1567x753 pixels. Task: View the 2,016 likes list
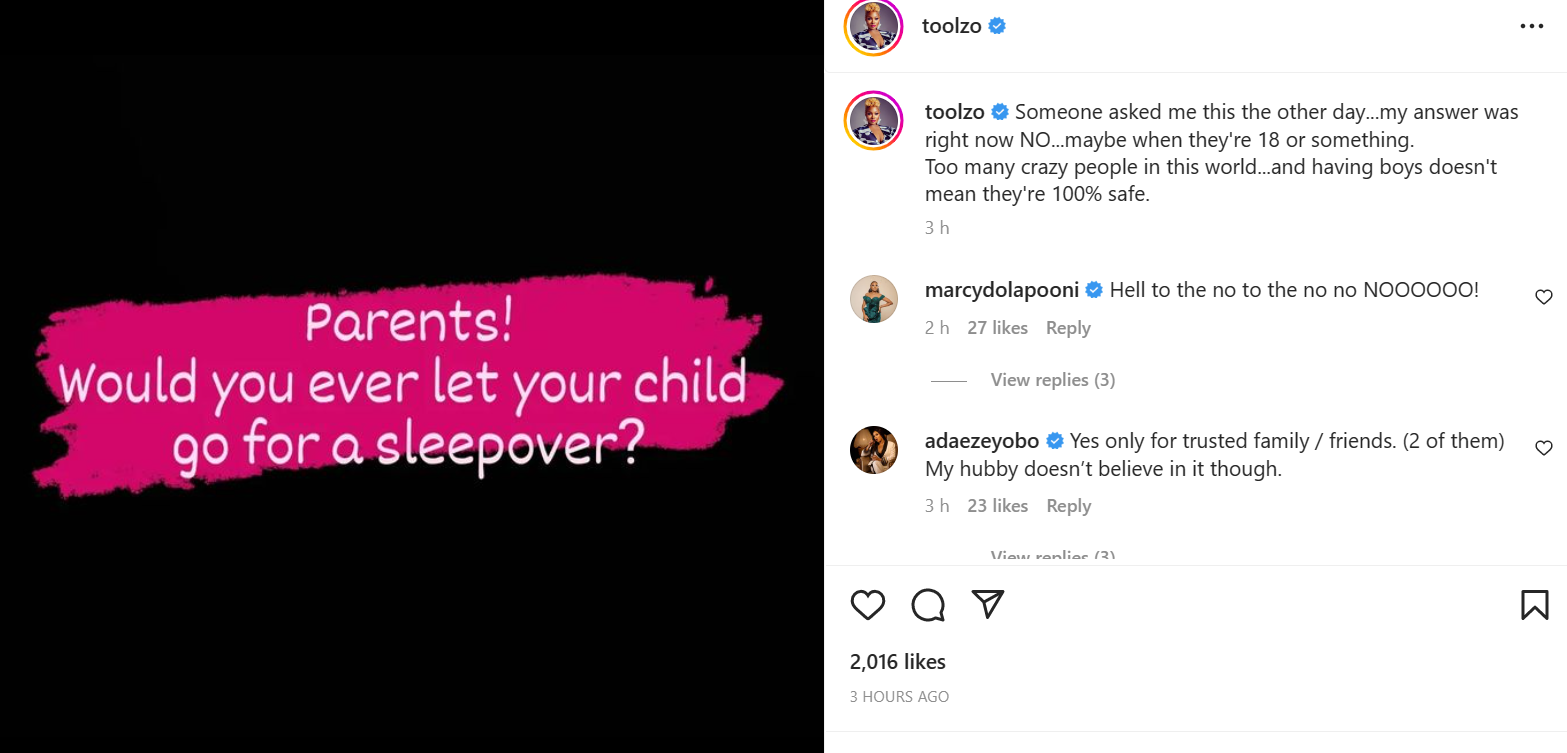(x=897, y=661)
